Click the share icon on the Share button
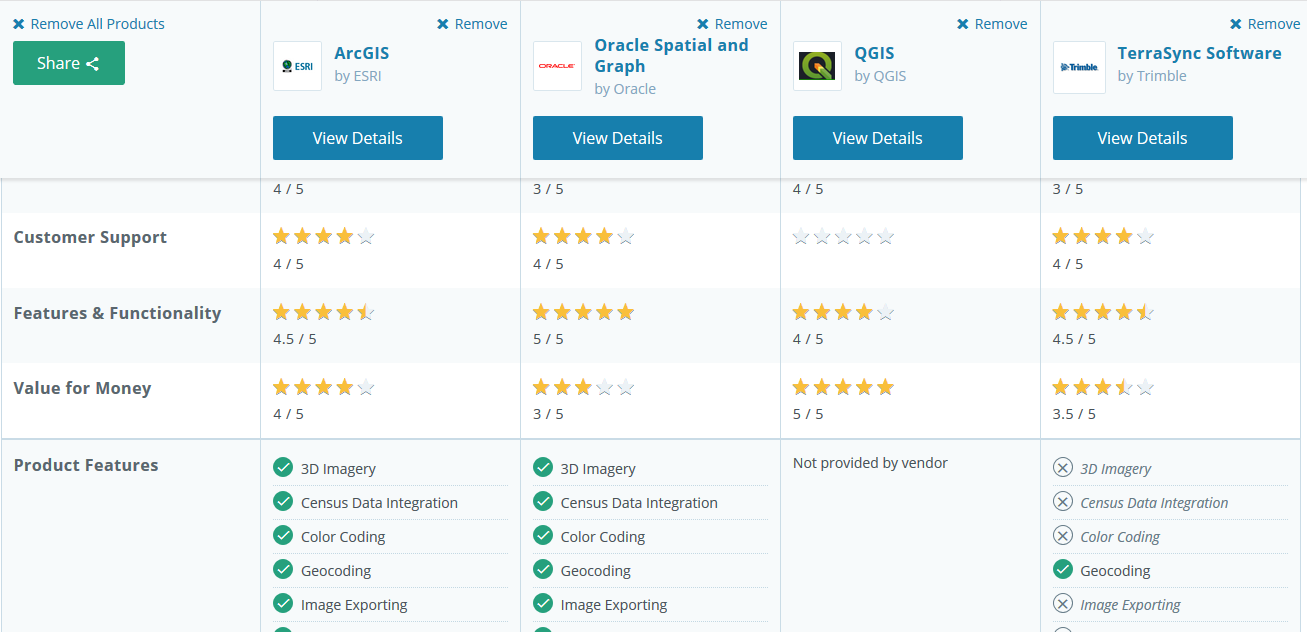 (x=93, y=64)
